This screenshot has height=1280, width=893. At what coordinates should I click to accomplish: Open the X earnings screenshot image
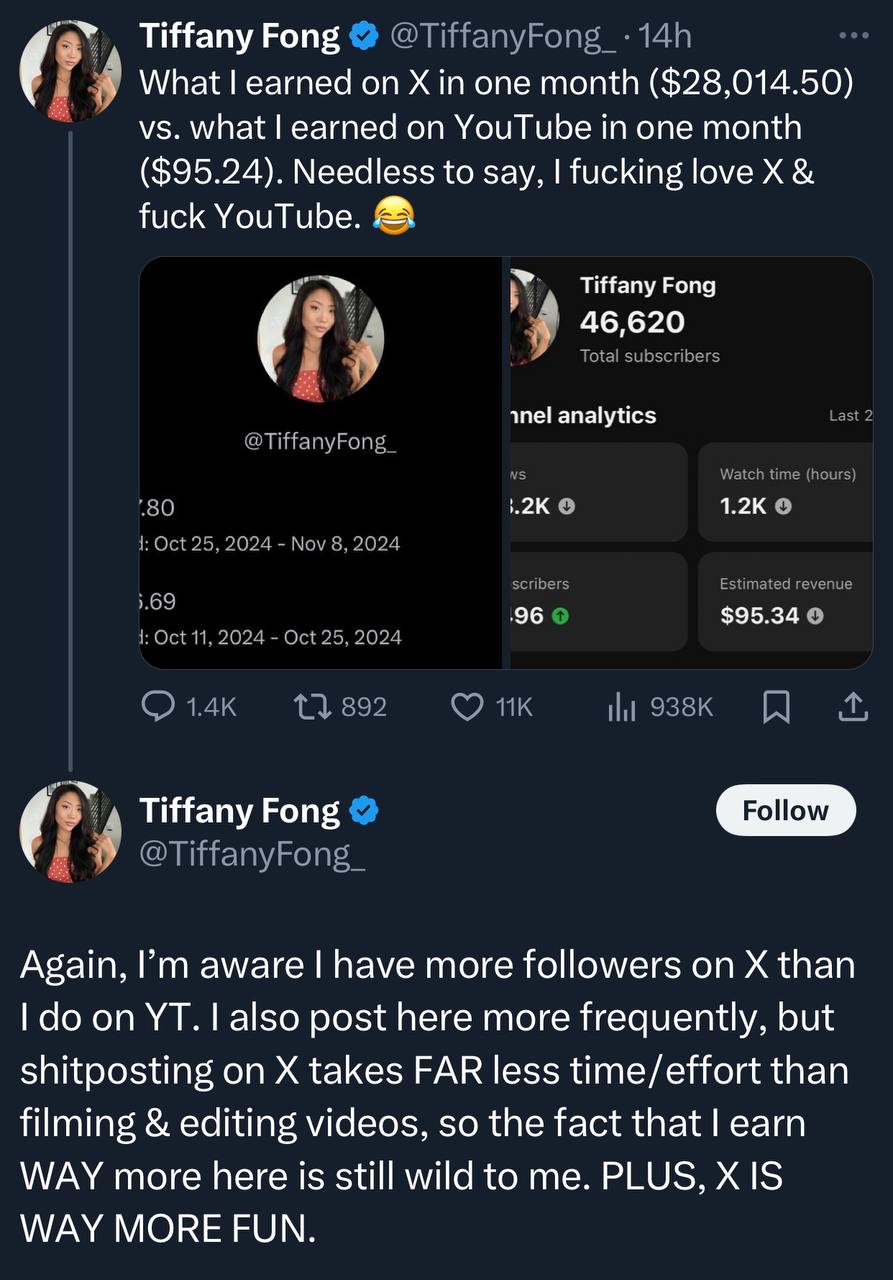(320, 462)
